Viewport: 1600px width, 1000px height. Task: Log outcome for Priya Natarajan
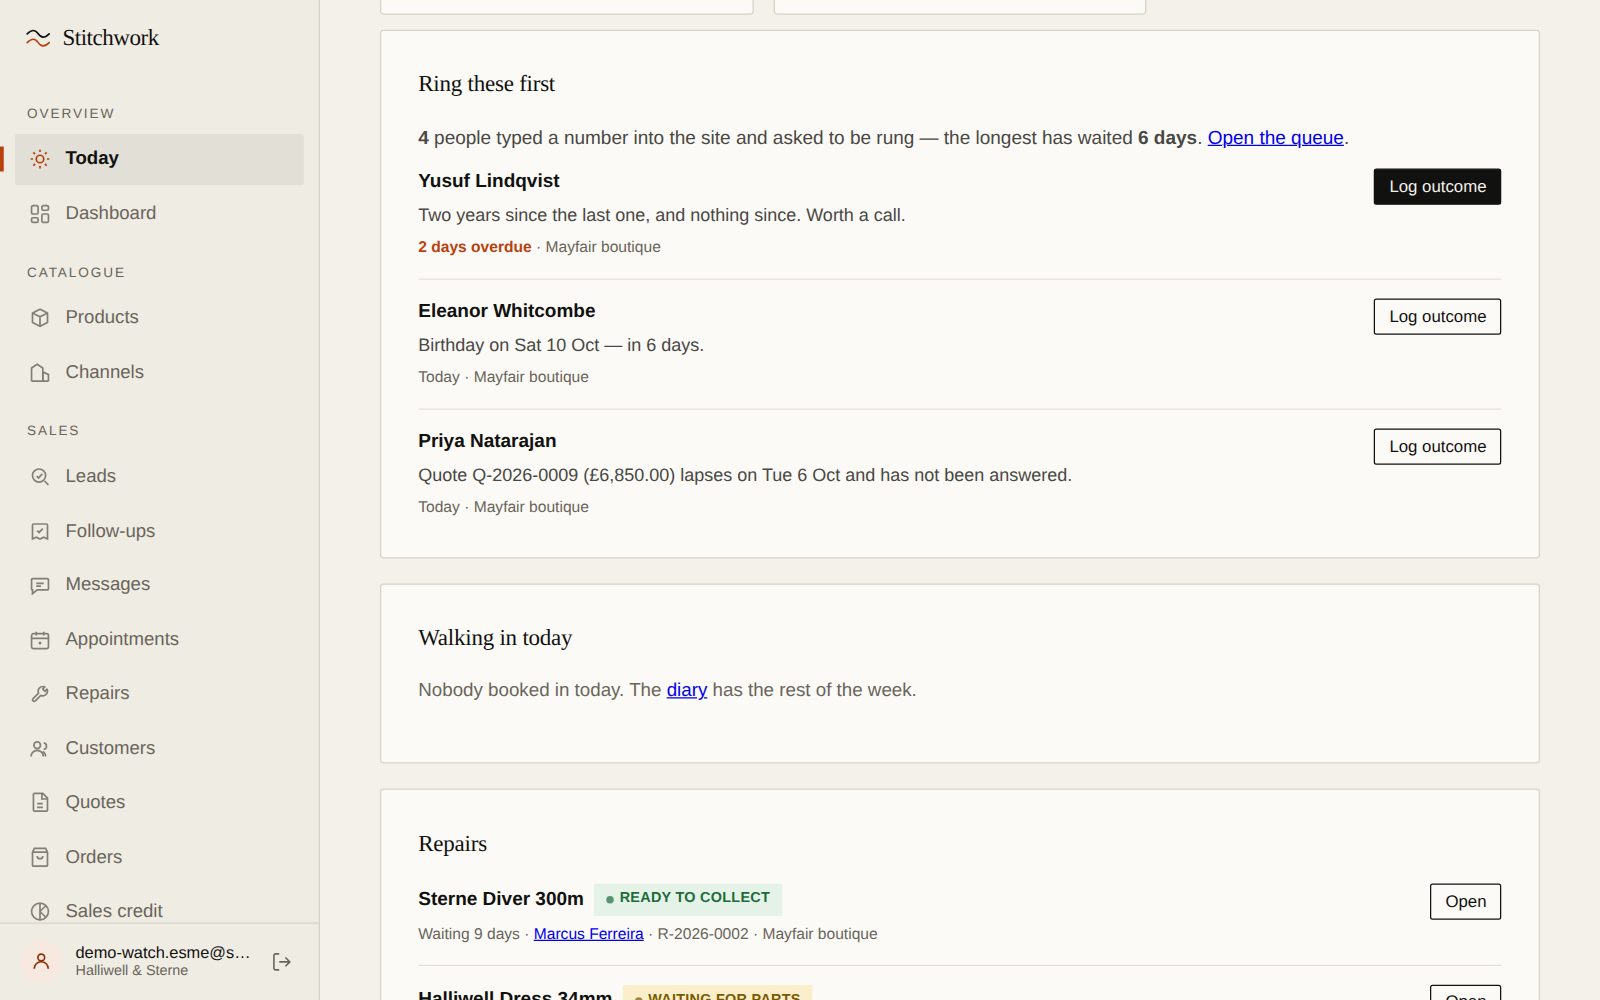pos(1437,447)
